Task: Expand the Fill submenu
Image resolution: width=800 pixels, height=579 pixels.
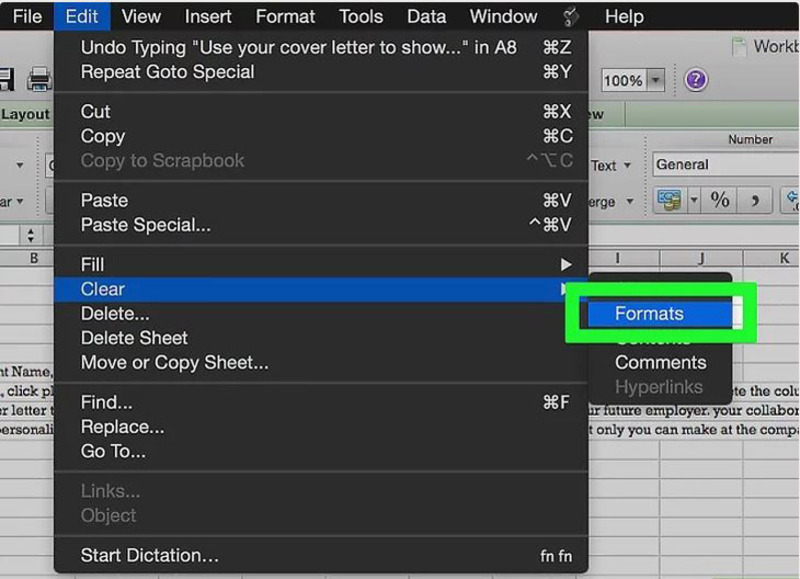Action: 320,265
